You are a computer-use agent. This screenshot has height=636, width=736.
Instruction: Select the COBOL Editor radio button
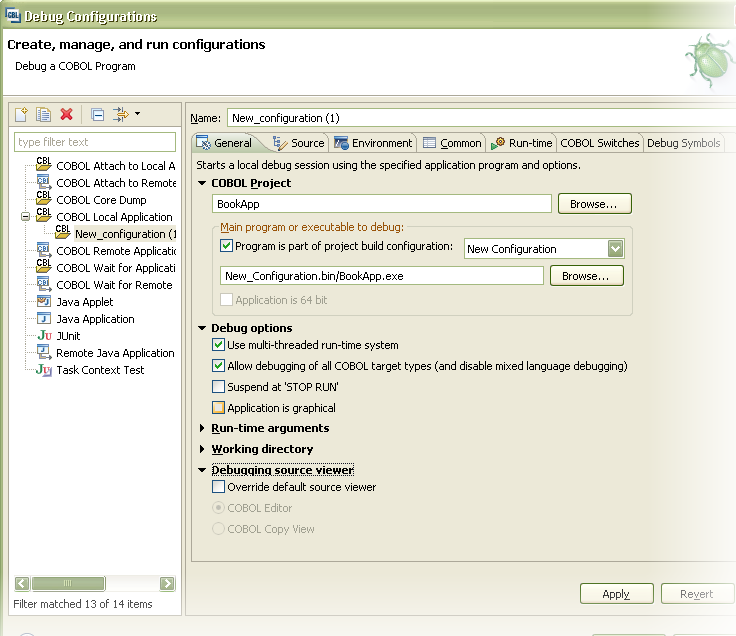(x=218, y=508)
